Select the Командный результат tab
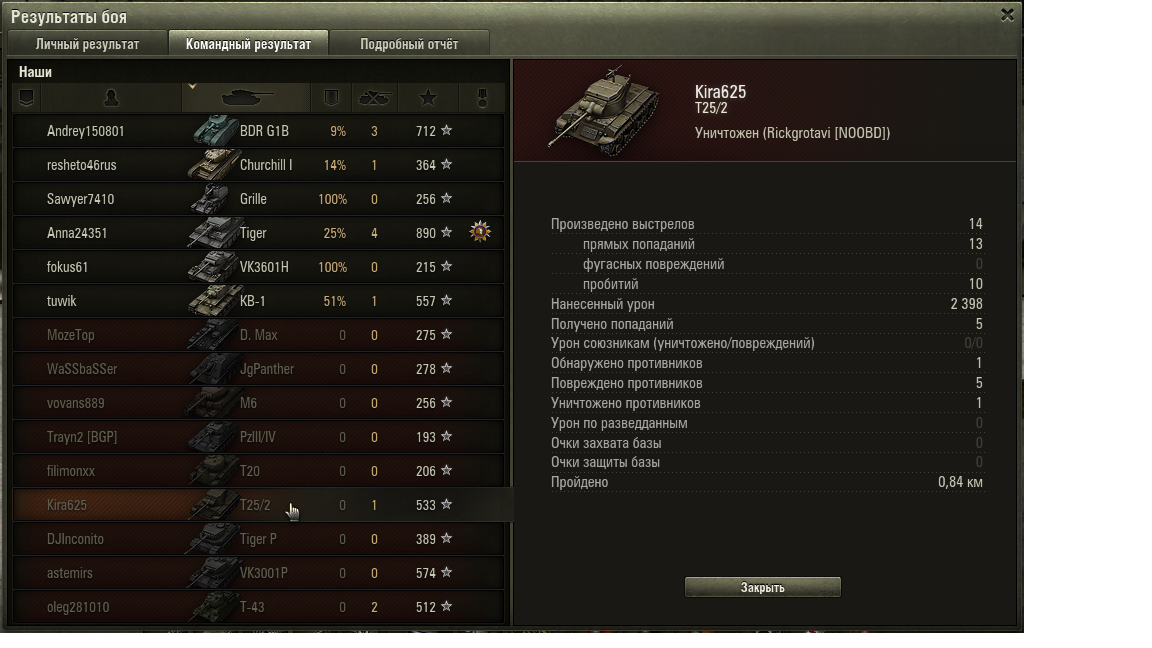 click(248, 44)
